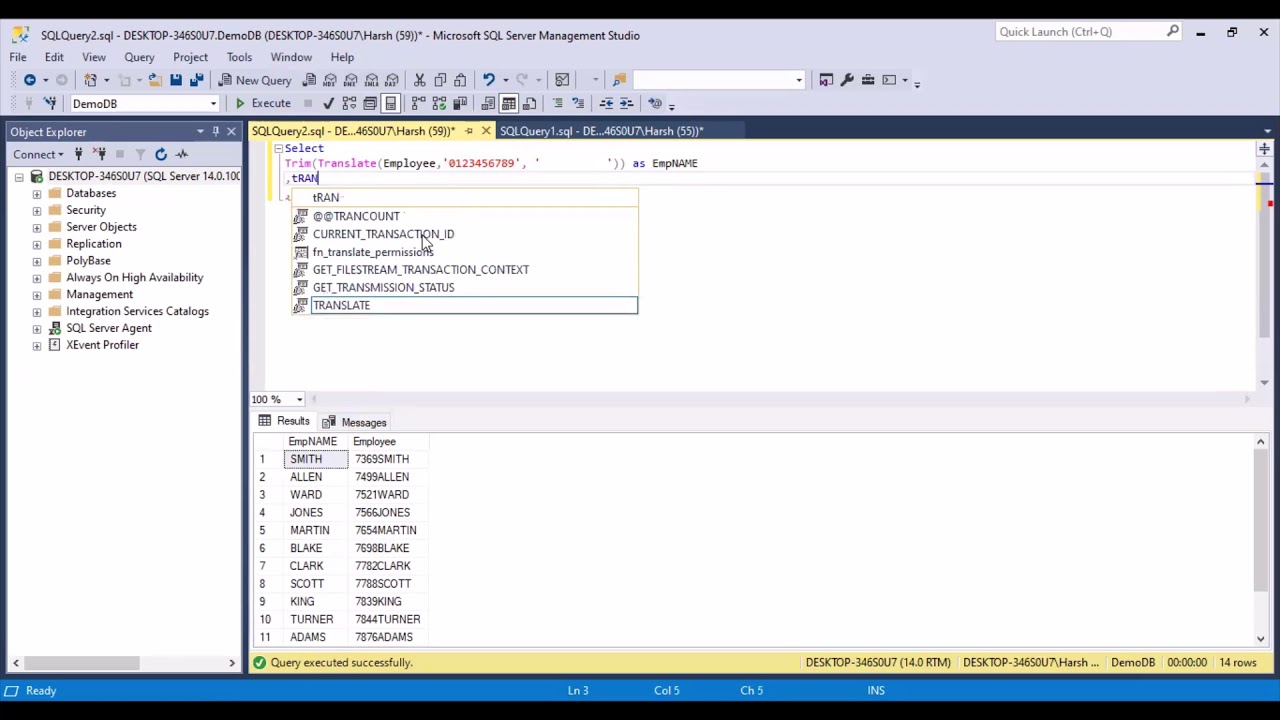This screenshot has width=1280, height=720.
Task: Open the Tools menu
Action: click(239, 57)
